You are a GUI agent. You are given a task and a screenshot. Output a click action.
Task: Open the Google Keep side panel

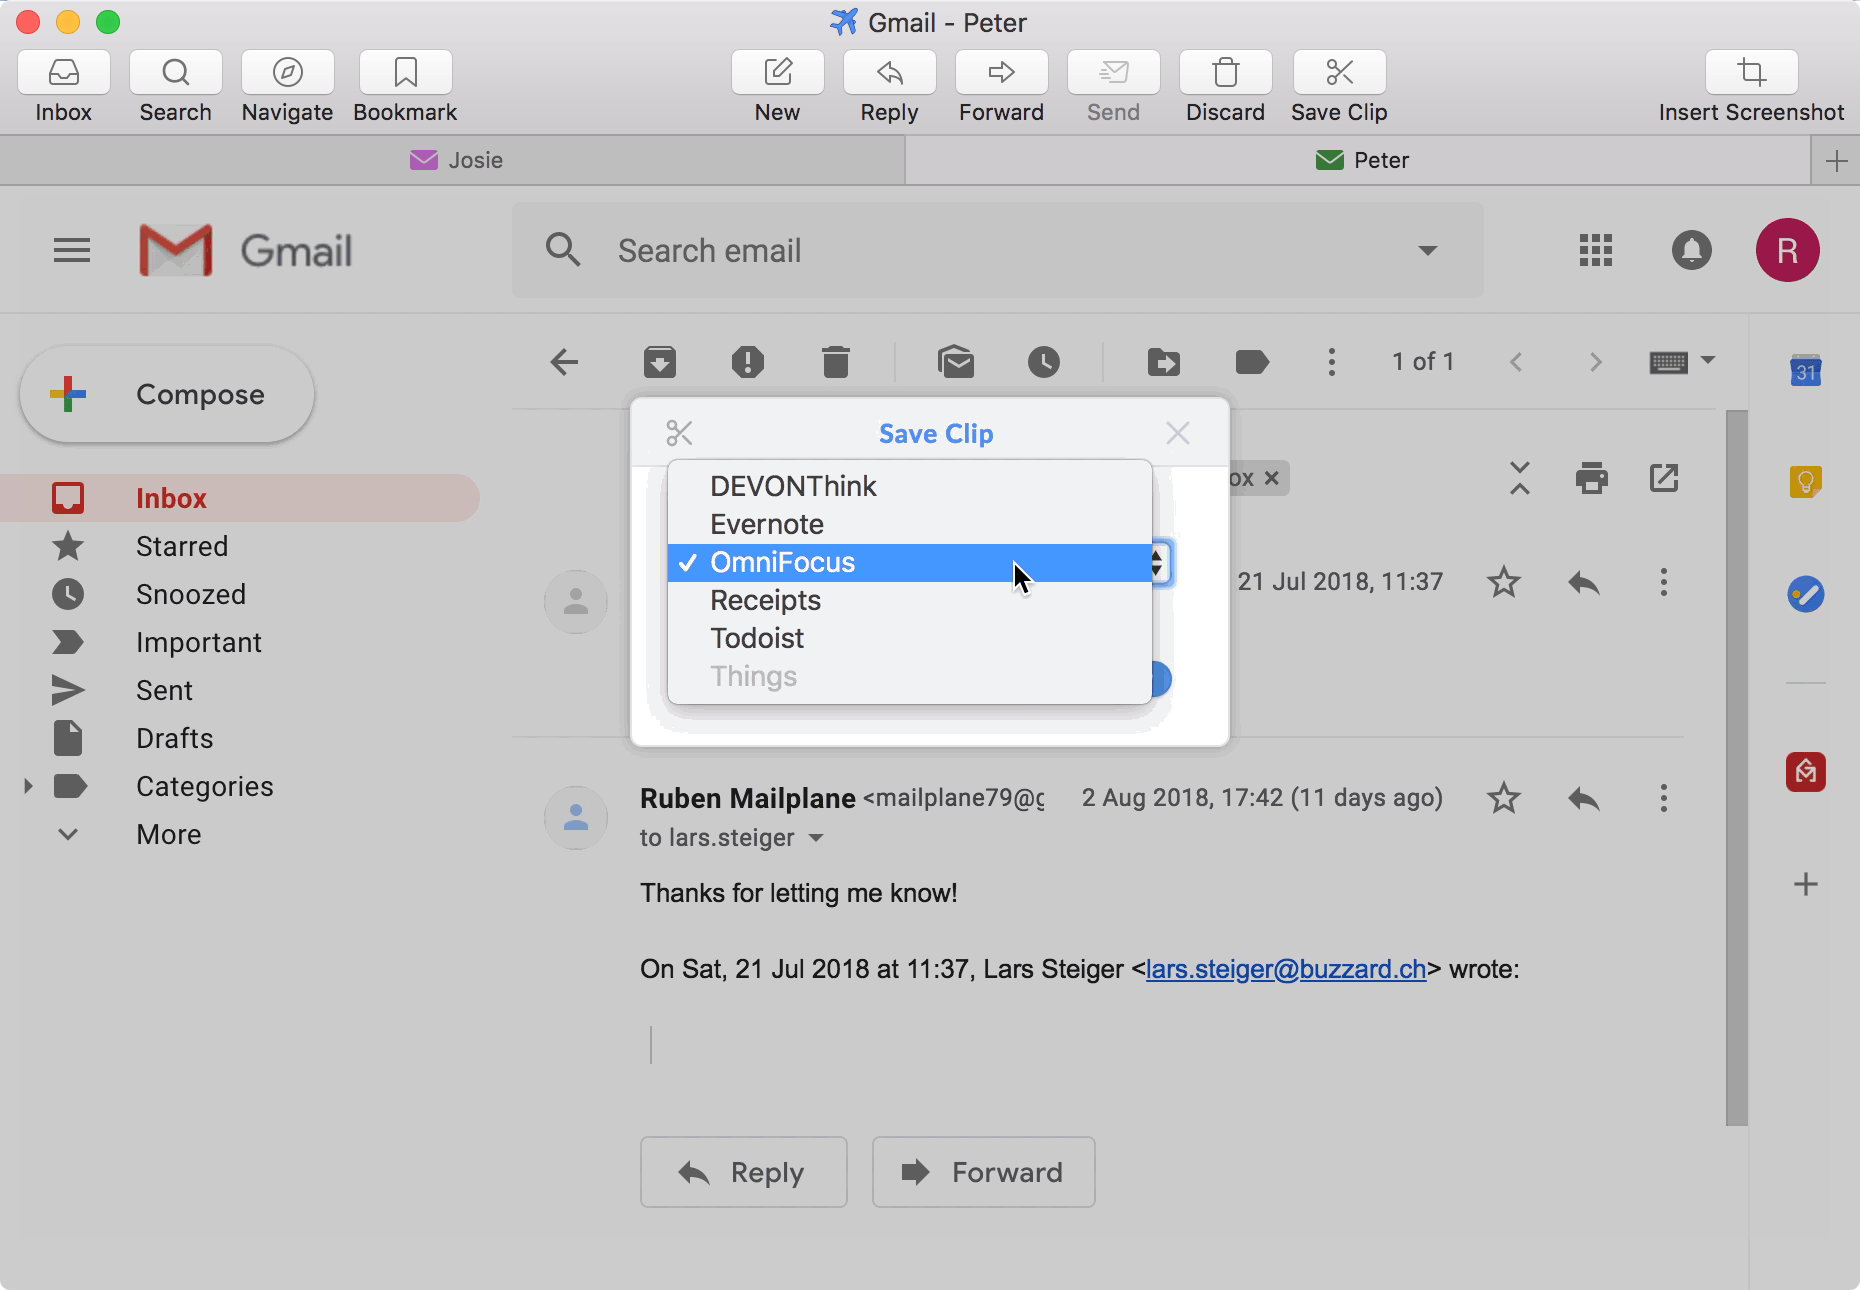click(x=1806, y=482)
